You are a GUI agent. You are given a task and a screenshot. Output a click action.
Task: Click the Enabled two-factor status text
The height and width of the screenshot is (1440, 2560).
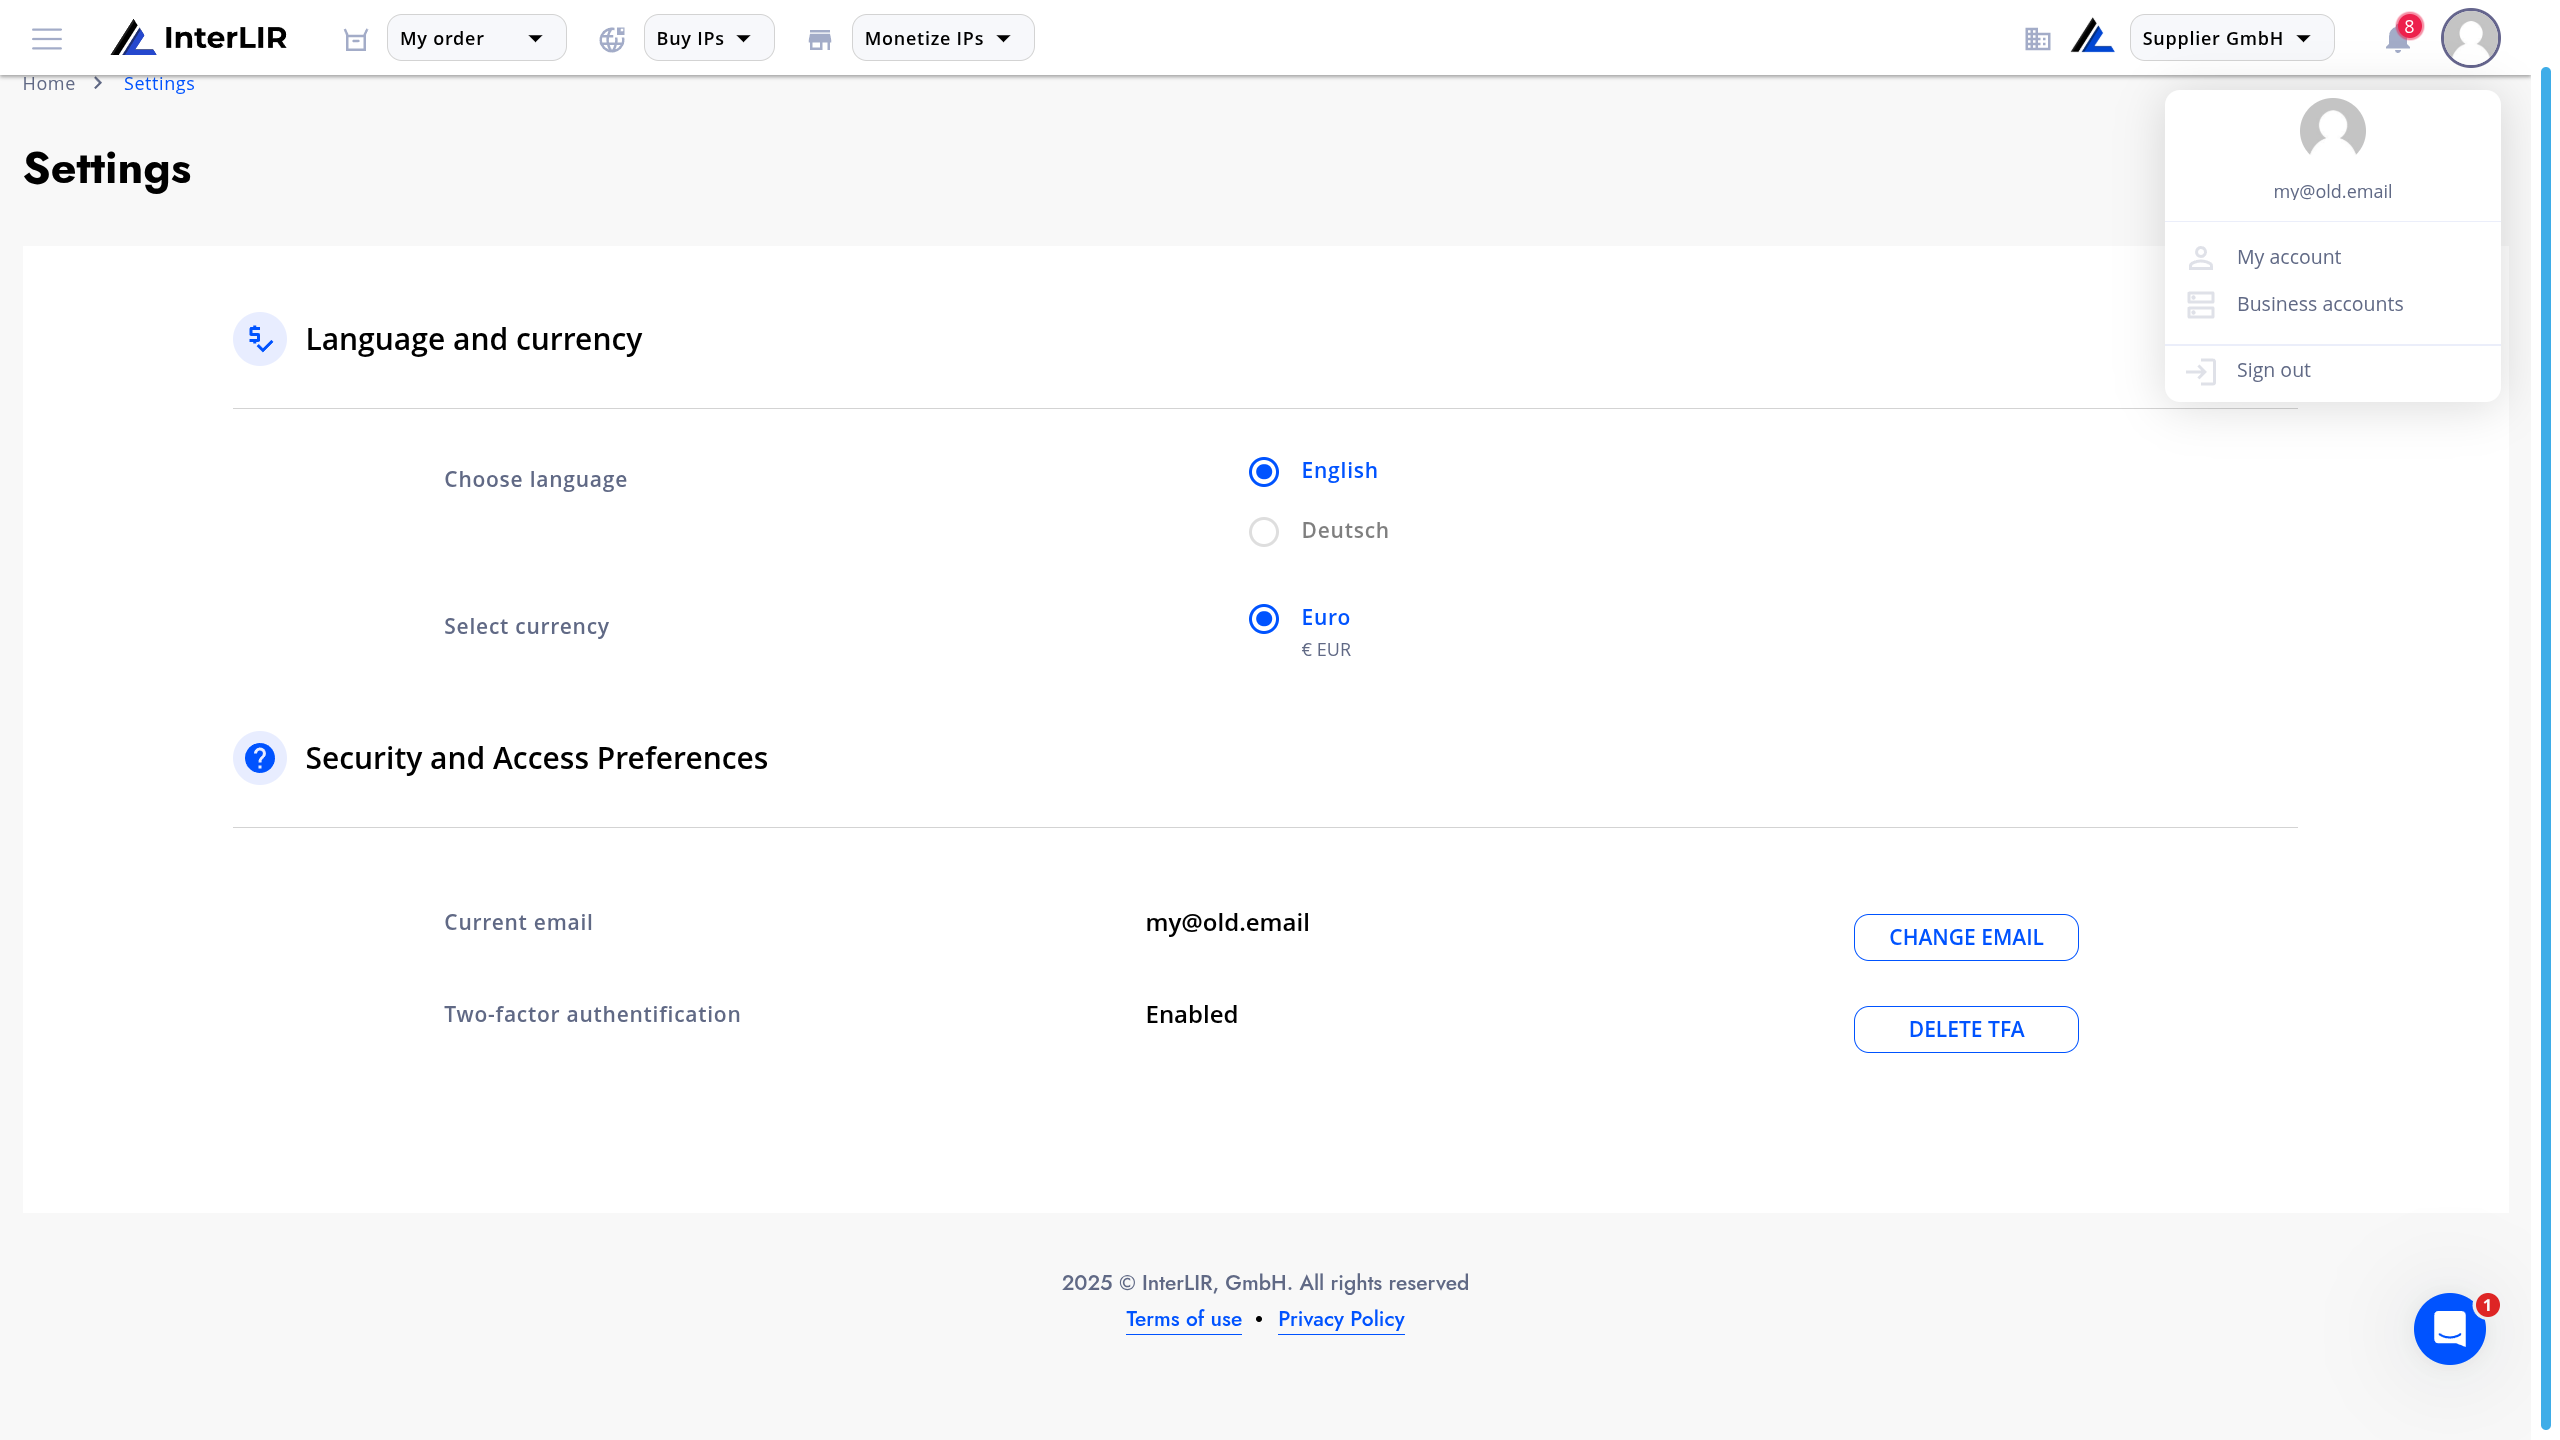click(1192, 1015)
